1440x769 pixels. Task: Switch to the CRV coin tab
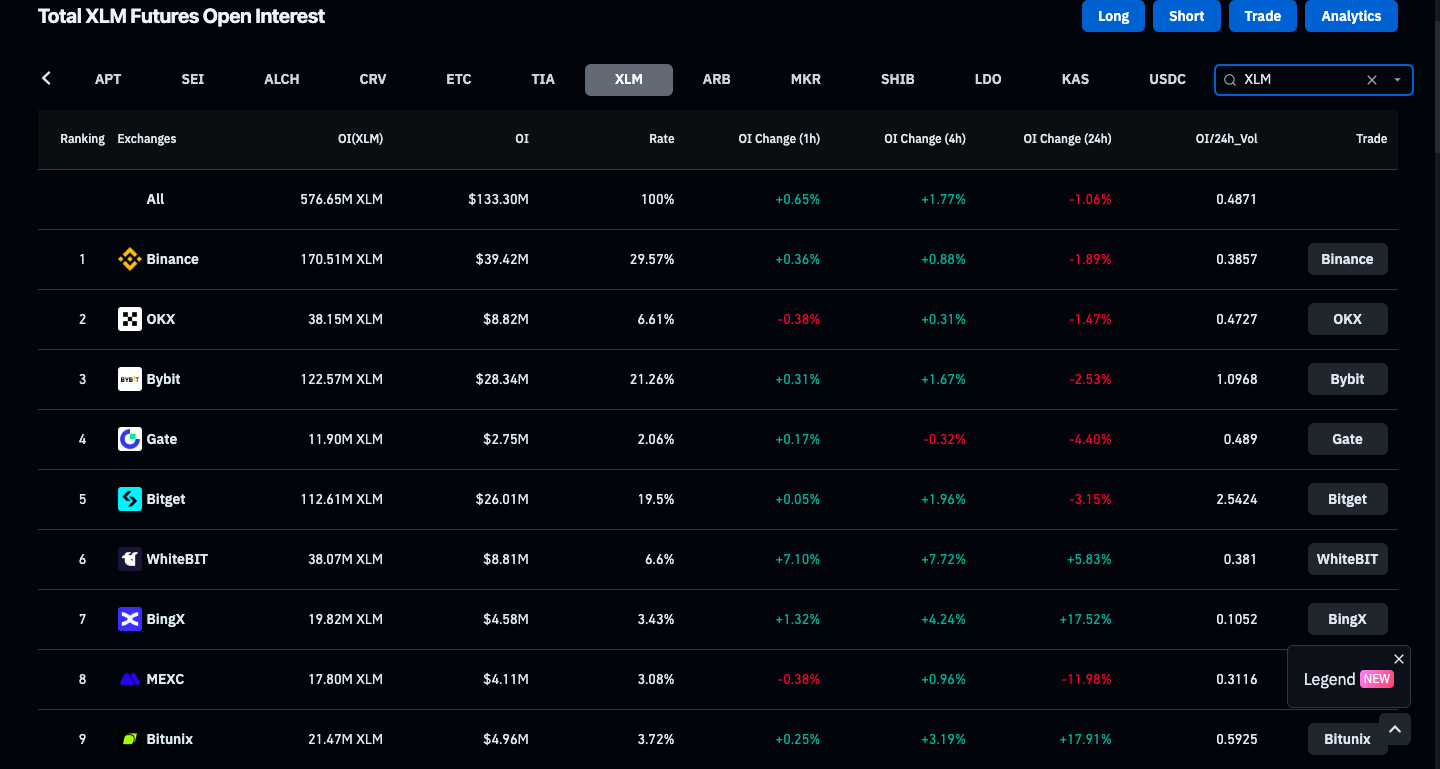pyautogui.click(x=373, y=79)
